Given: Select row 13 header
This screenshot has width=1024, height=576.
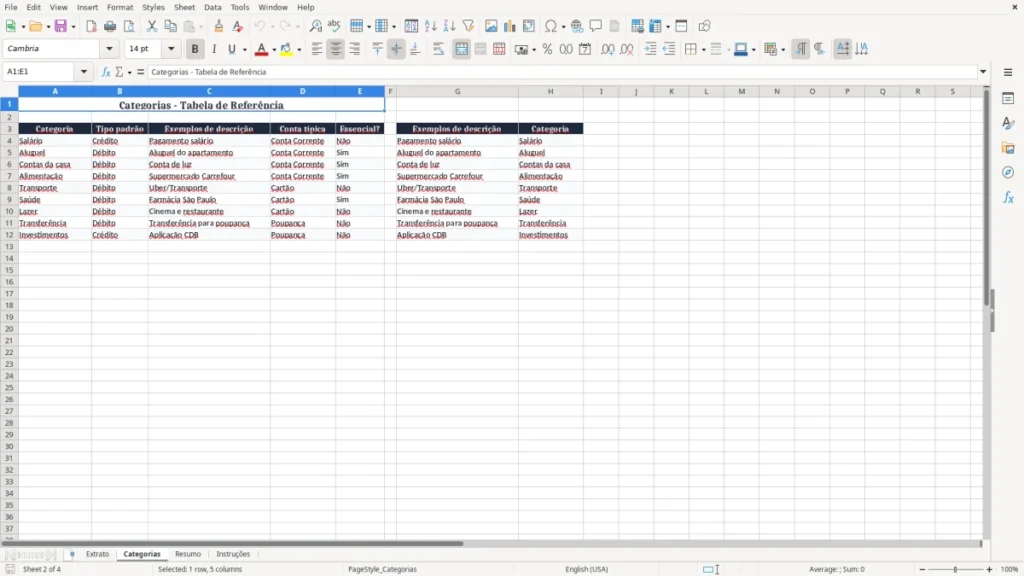Looking at the screenshot, I should point(9,247).
